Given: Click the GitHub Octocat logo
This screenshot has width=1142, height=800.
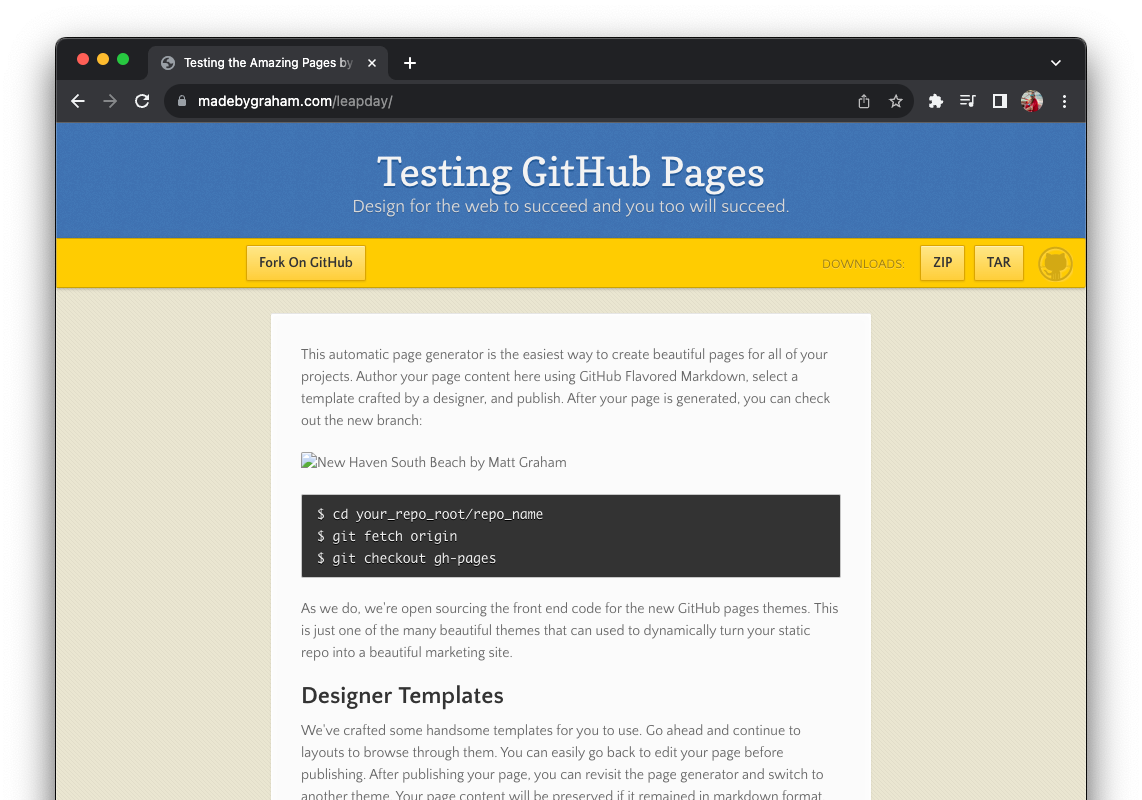Looking at the screenshot, I should (x=1055, y=264).
